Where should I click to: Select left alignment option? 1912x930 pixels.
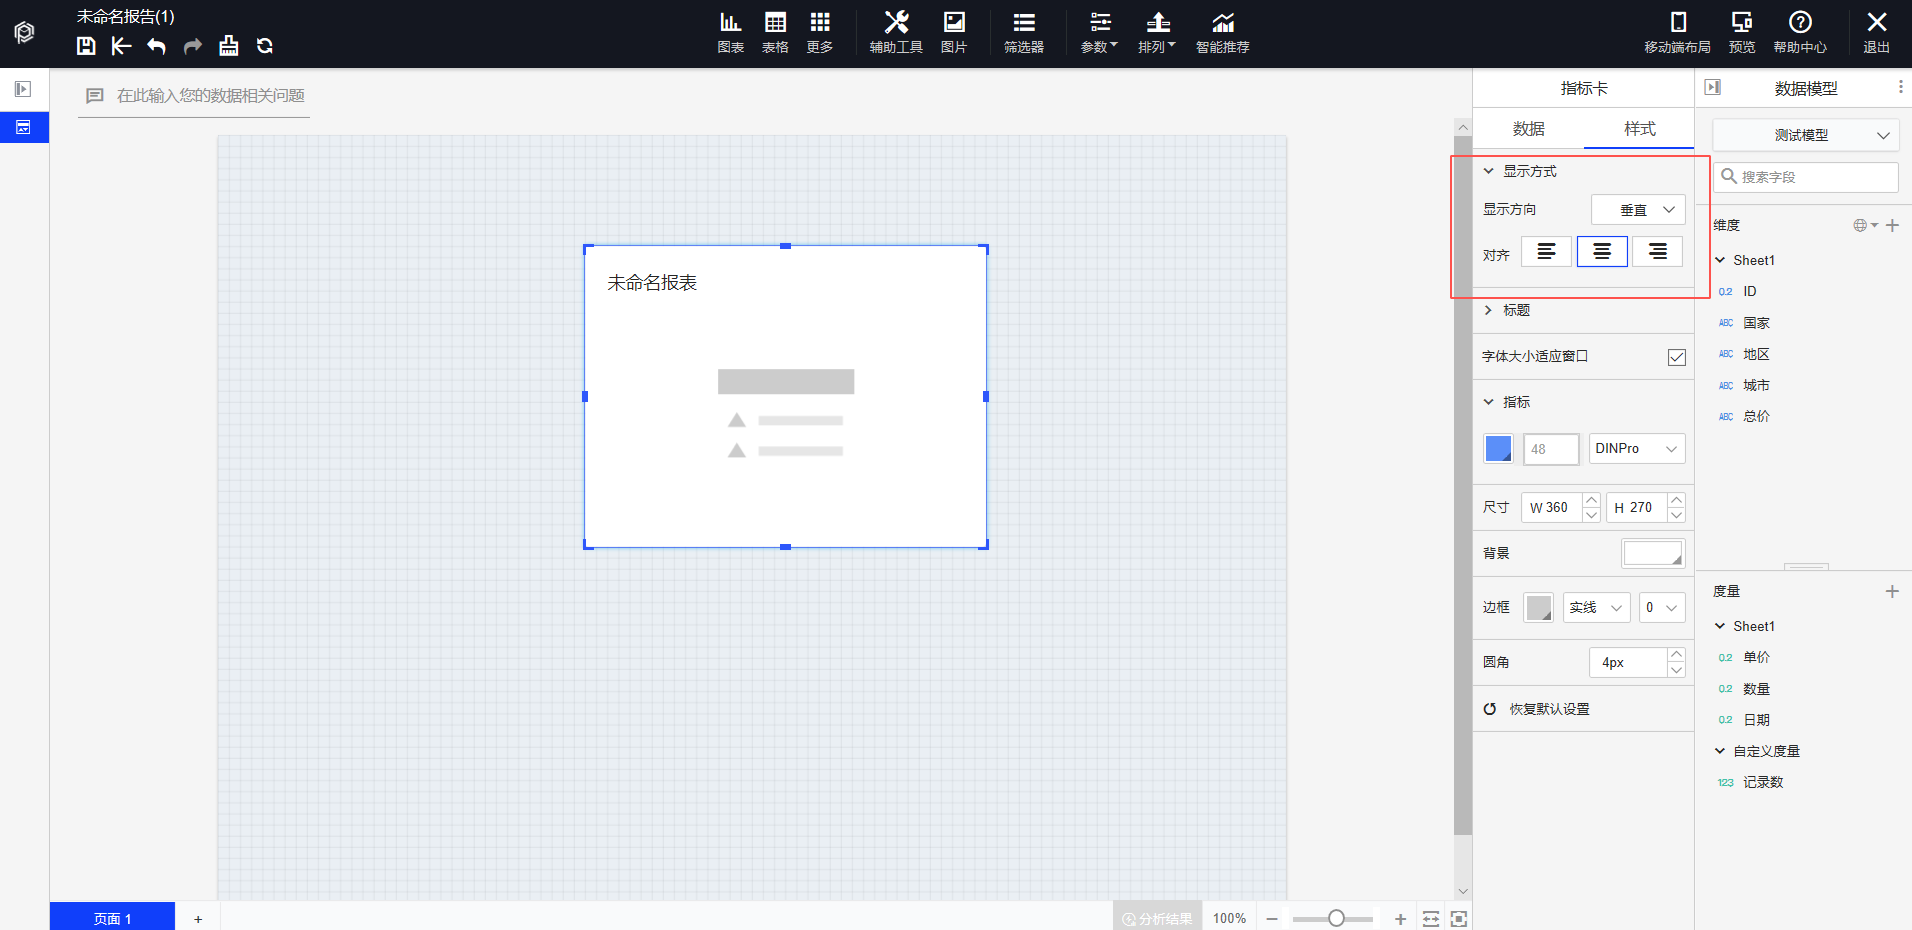click(x=1546, y=252)
